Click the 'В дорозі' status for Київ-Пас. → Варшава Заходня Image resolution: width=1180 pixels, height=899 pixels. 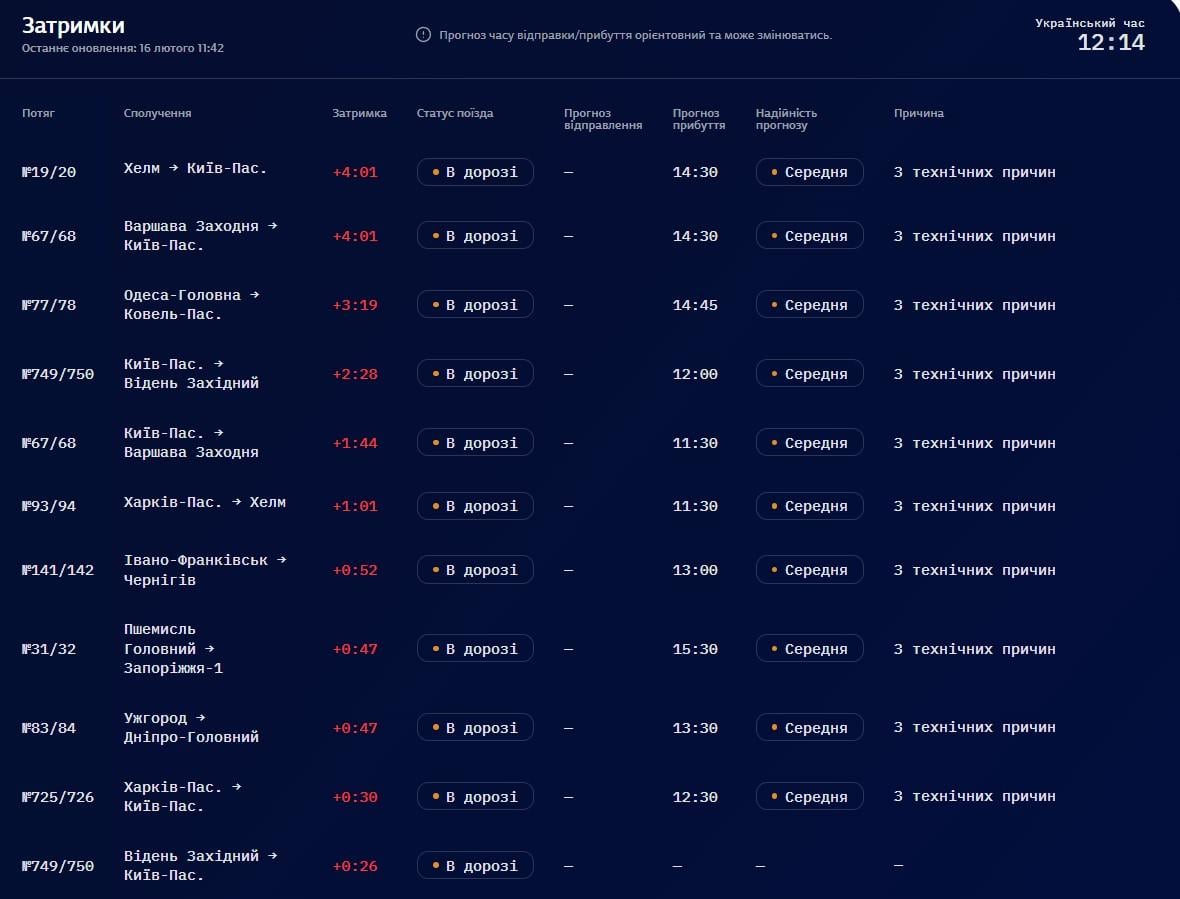pyautogui.click(x=475, y=443)
